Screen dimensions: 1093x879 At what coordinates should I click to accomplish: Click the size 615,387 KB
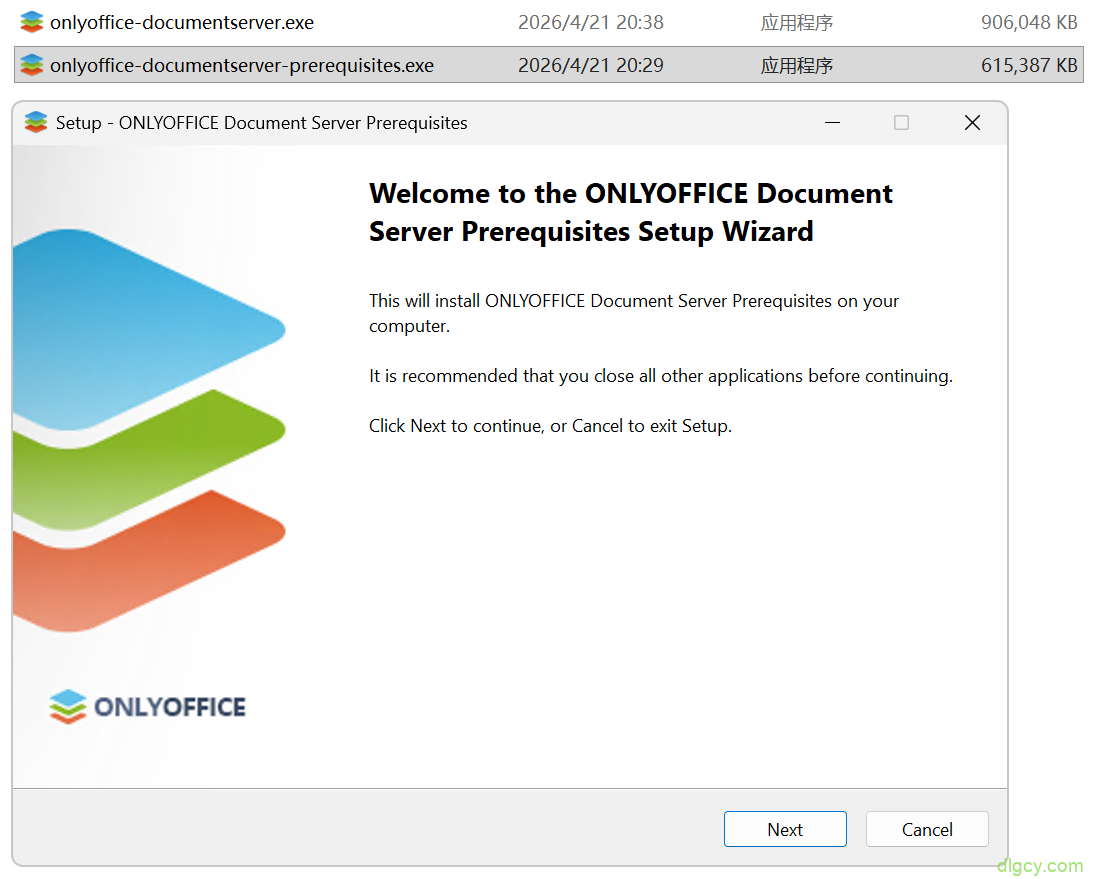point(1029,65)
